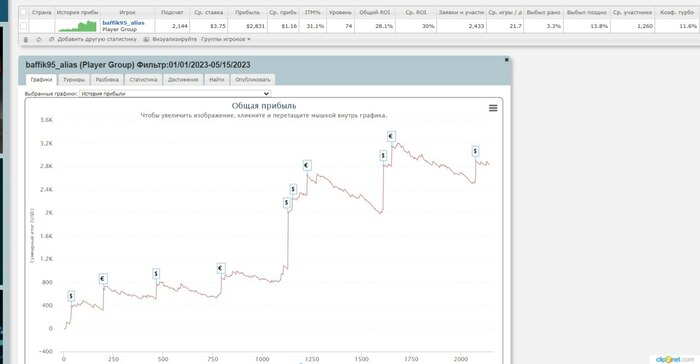Sort by the 'Ср. участники' column header

coord(632,13)
